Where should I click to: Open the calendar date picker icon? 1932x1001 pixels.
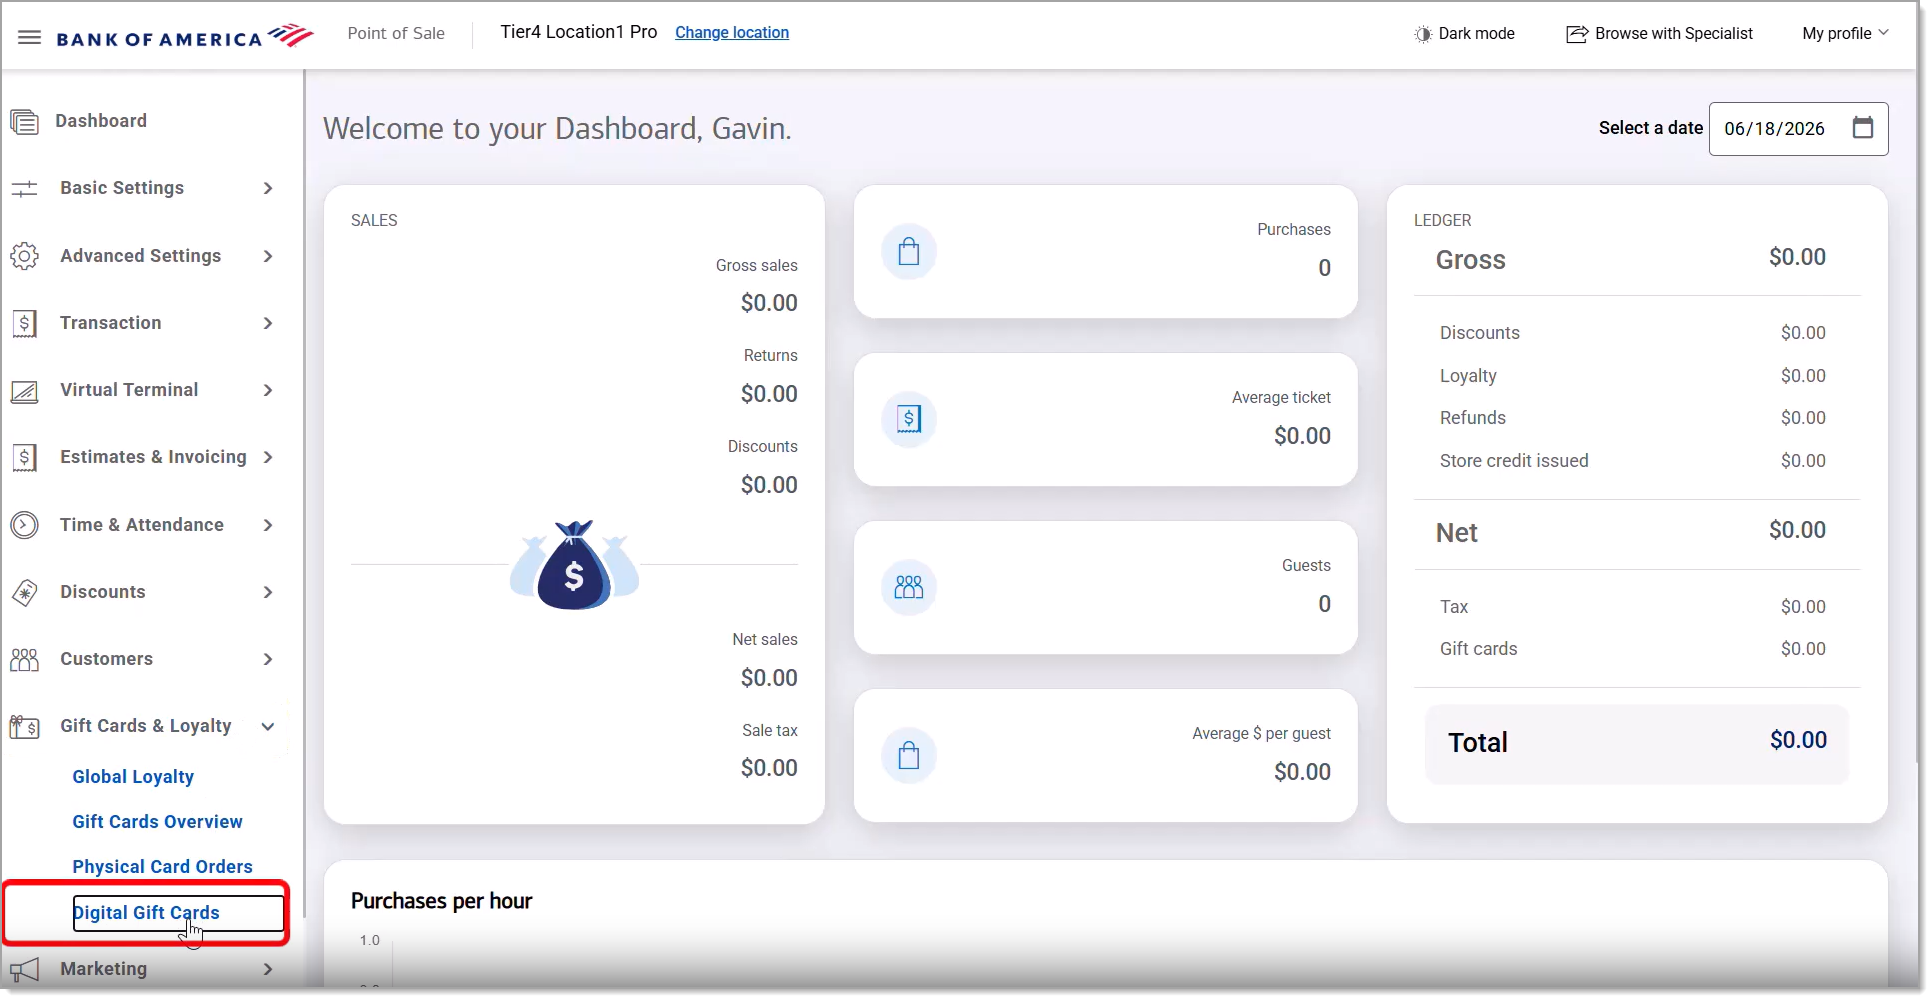(x=1863, y=128)
